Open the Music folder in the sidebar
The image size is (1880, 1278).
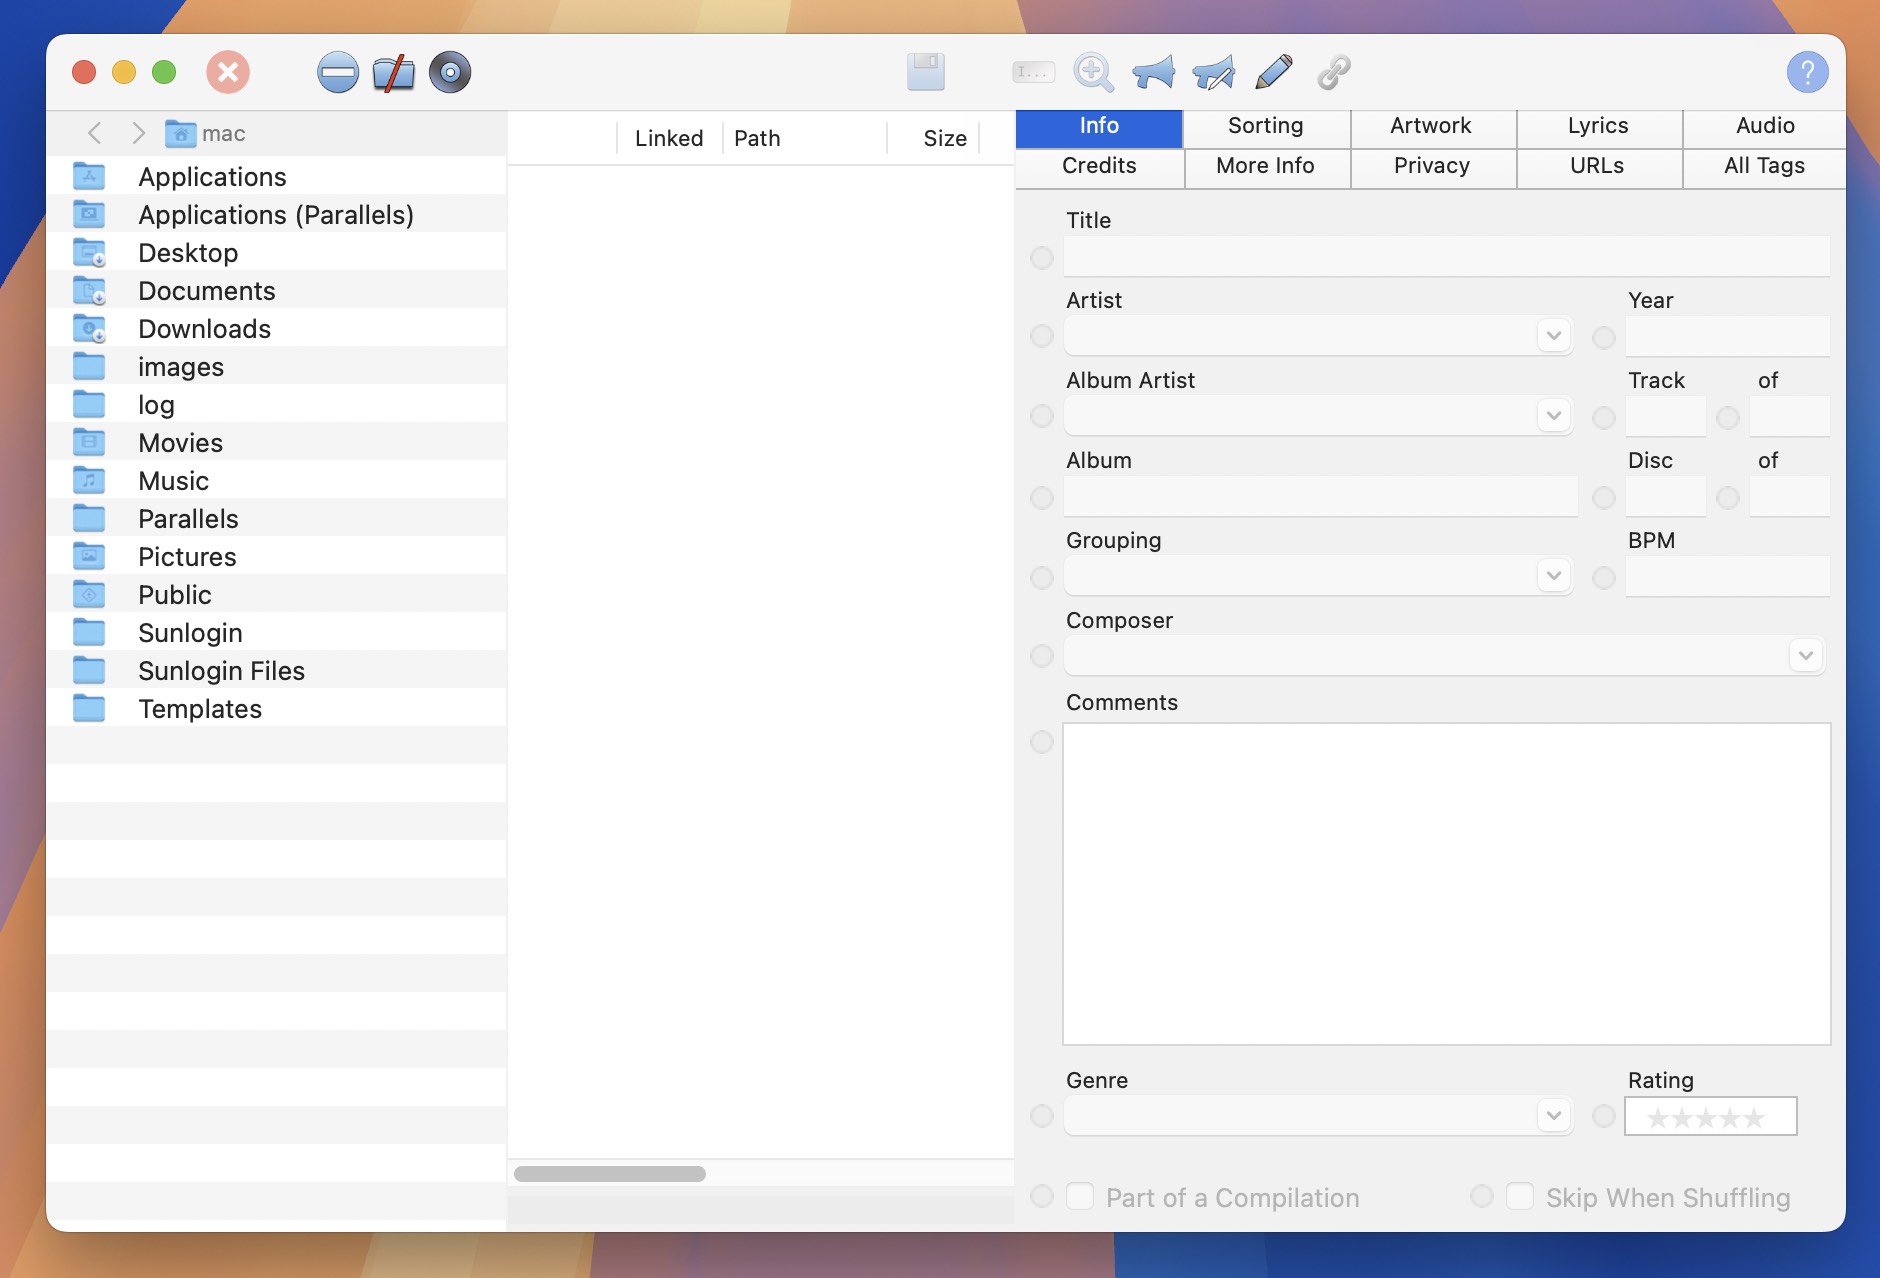[173, 481]
